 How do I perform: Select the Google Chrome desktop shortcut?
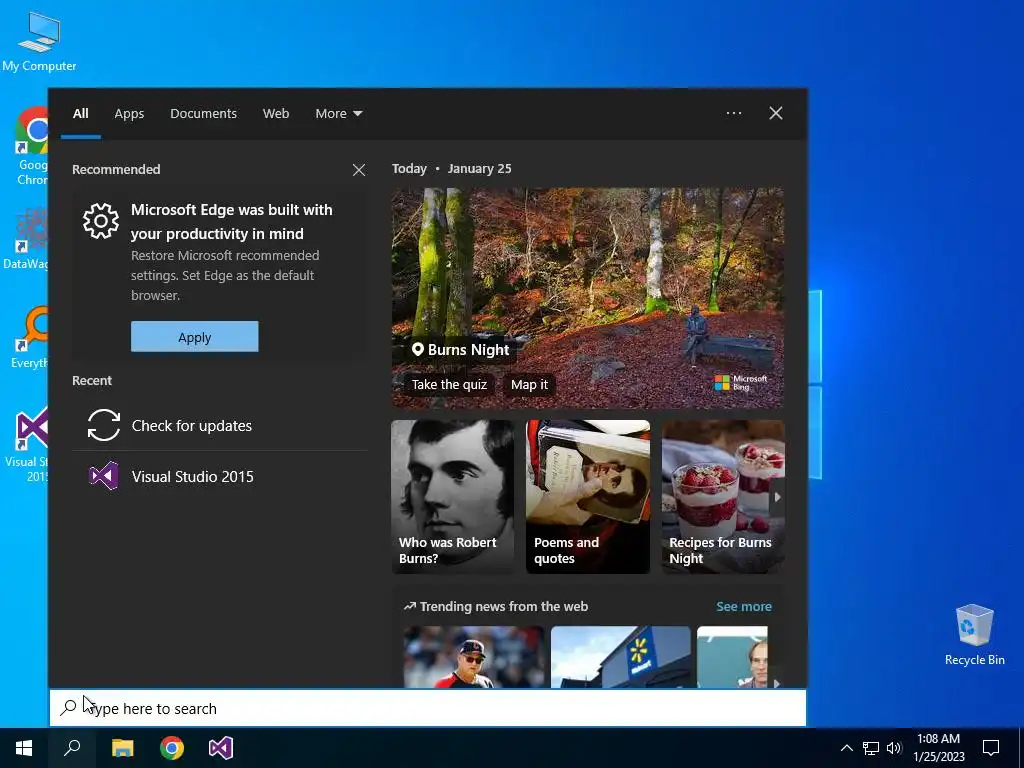point(31,146)
